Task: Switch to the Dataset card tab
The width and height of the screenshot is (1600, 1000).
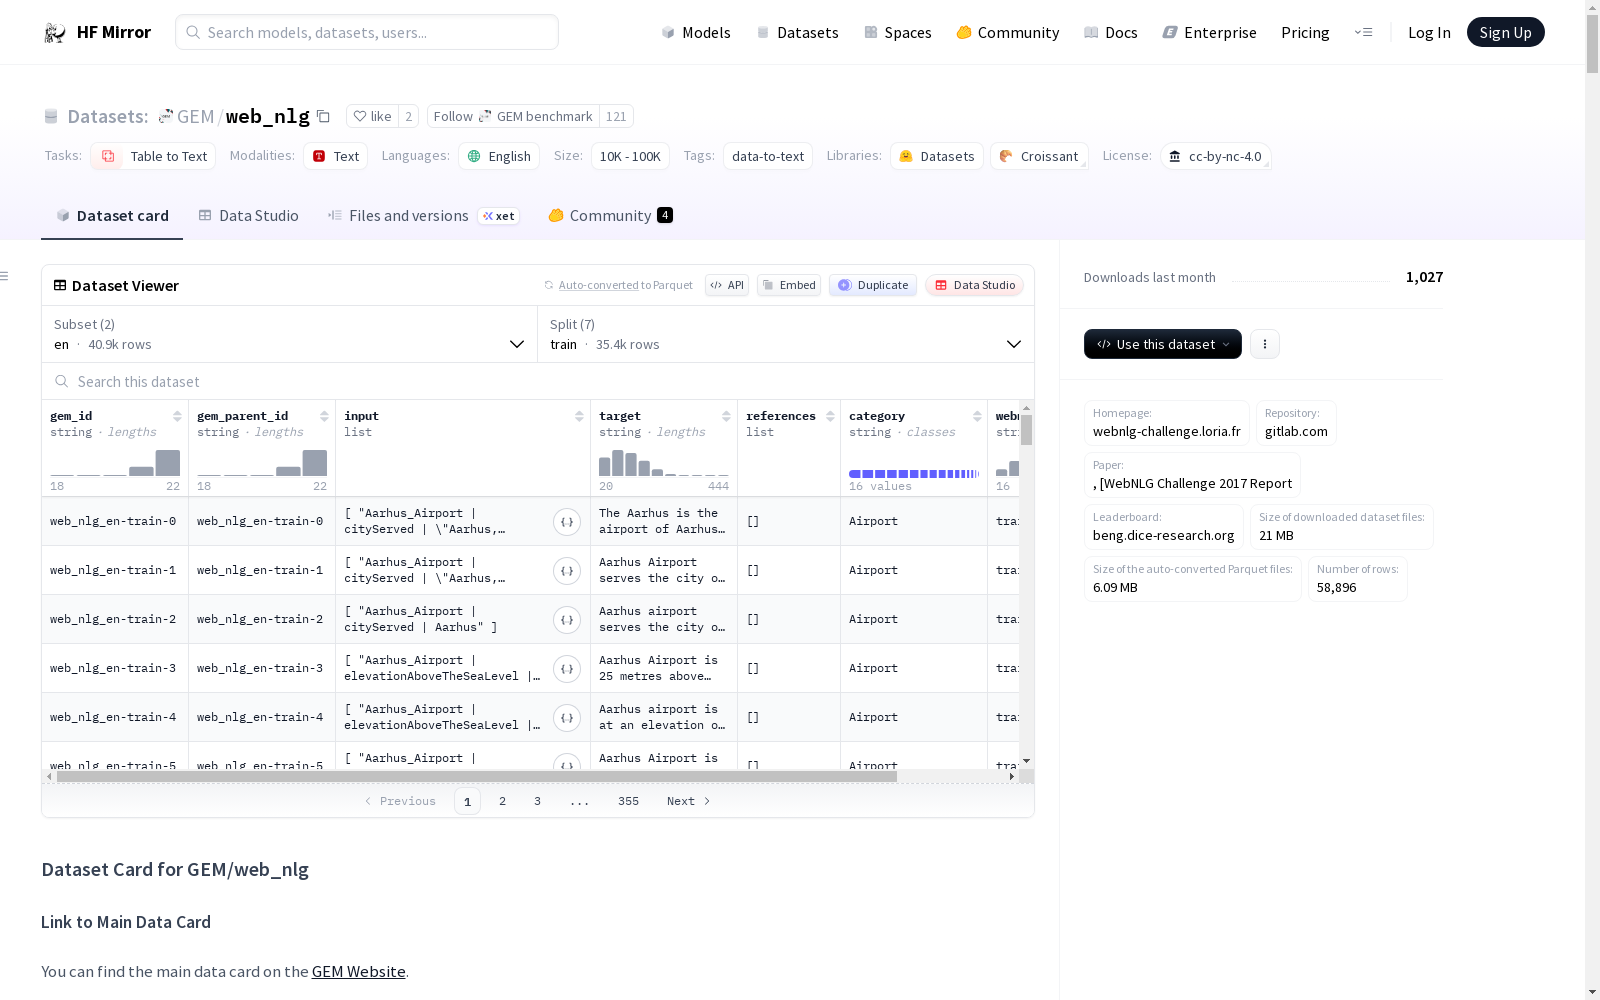Action: pos(112,216)
